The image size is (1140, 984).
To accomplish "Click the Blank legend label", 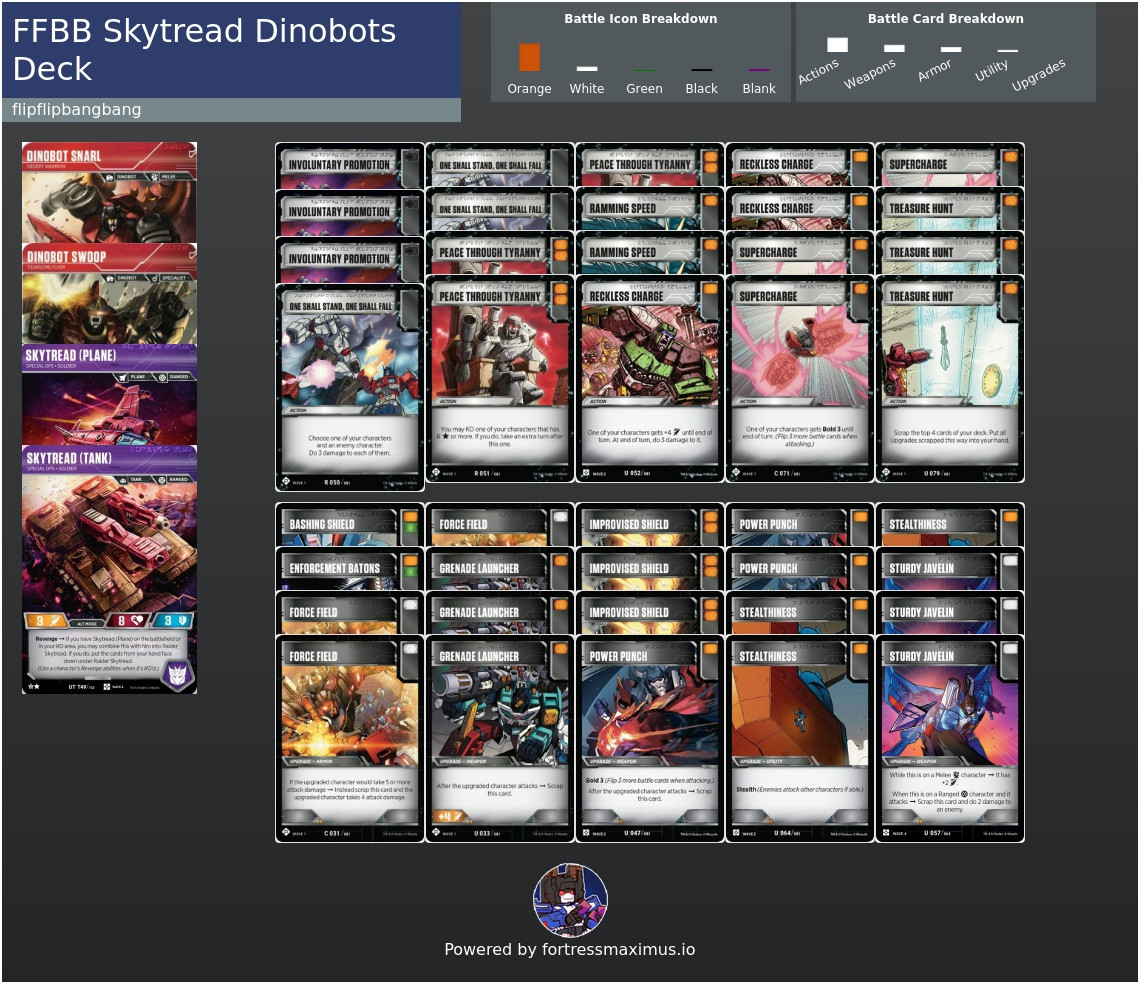I will coord(759,89).
